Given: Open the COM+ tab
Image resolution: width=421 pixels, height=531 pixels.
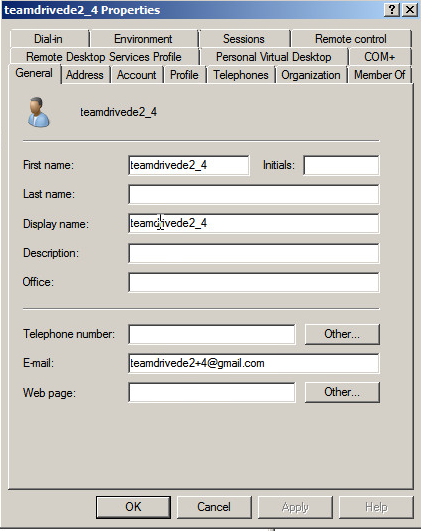Looking at the screenshot, I should 380,57.
